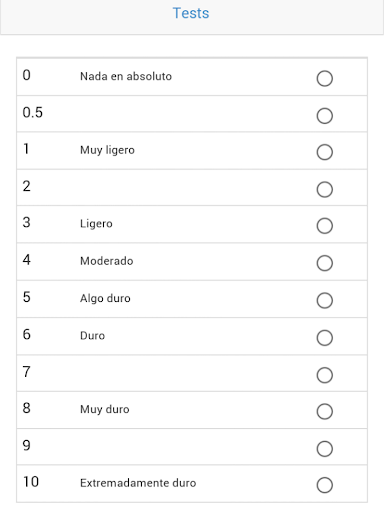The width and height of the screenshot is (384, 512).
Task: Pick the 3 Ligero radio option
Action: tap(325, 226)
